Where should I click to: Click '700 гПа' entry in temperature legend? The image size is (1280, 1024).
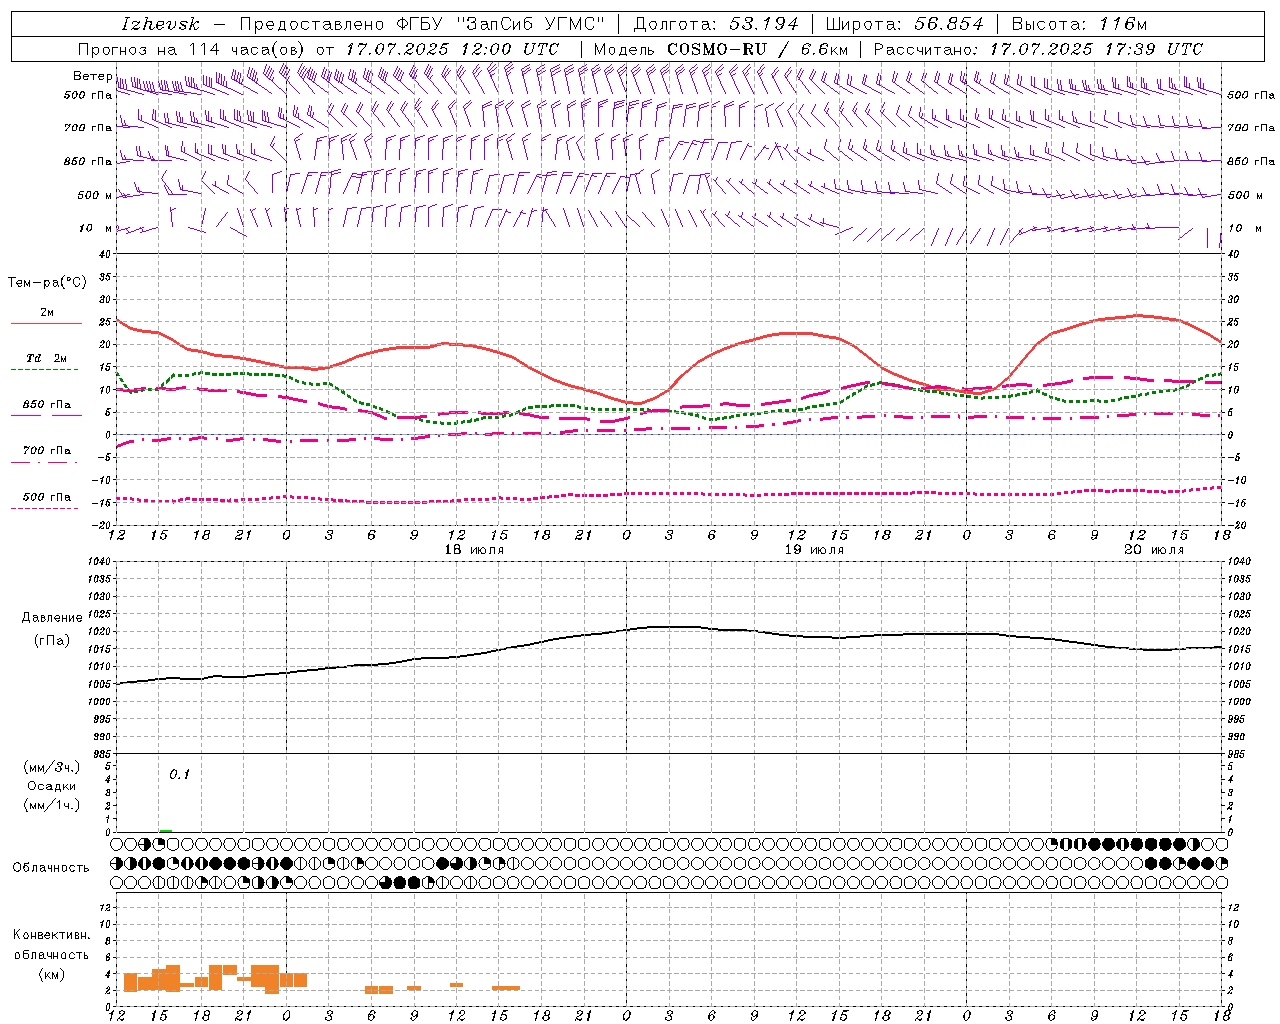[46, 451]
